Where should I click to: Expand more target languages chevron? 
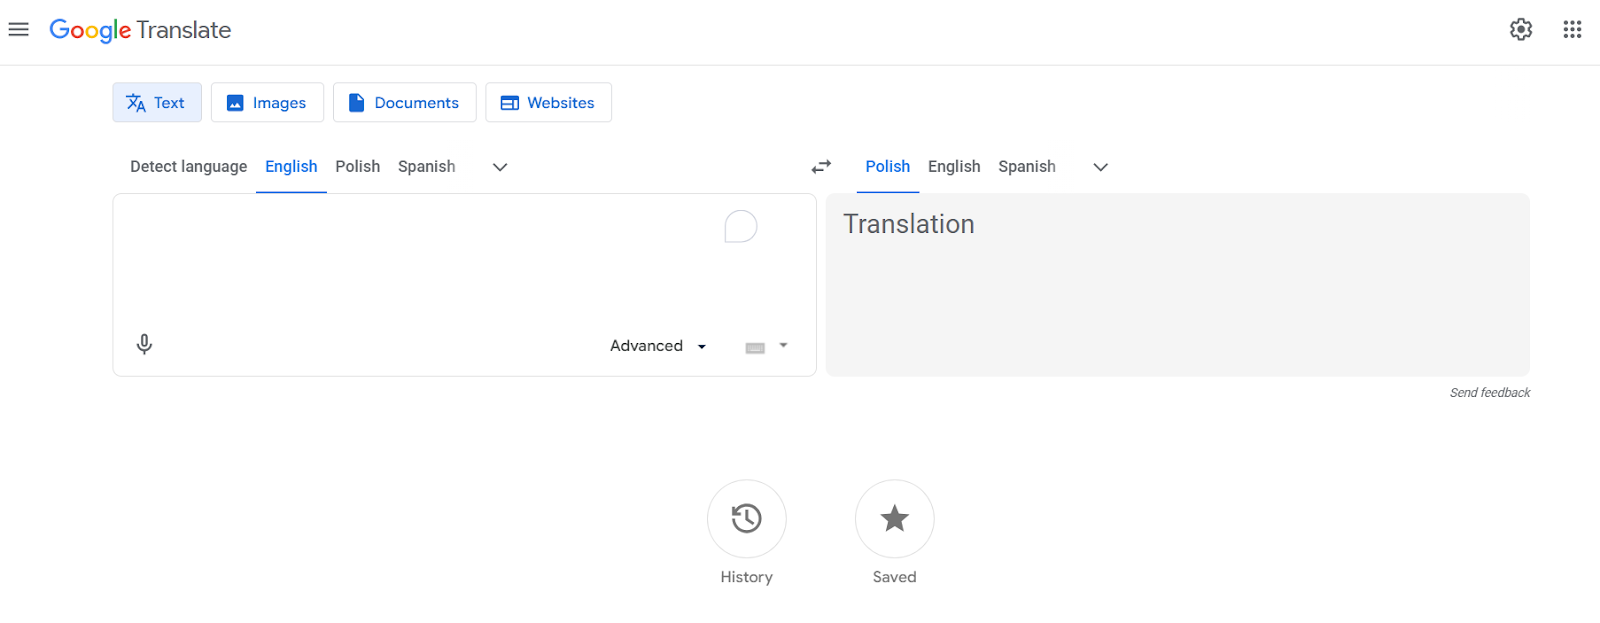coord(1101,167)
